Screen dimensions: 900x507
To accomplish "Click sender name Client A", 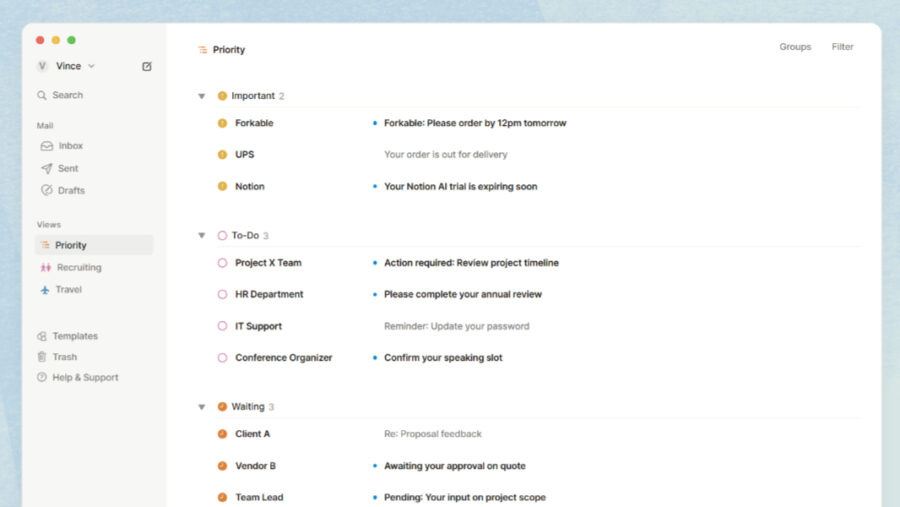I will click(252, 434).
